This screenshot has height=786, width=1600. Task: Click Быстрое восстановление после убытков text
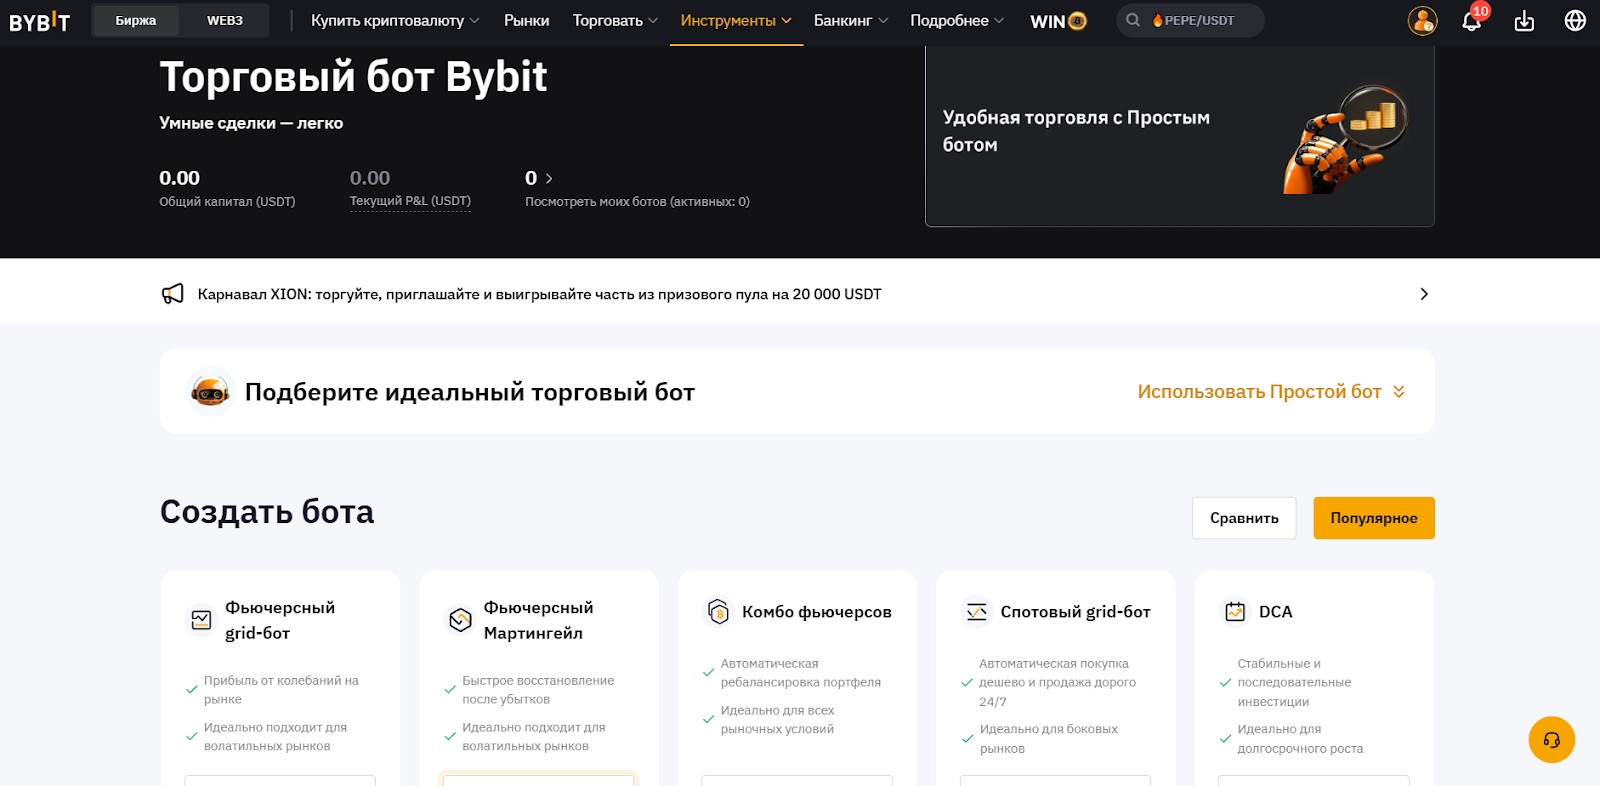click(x=538, y=690)
